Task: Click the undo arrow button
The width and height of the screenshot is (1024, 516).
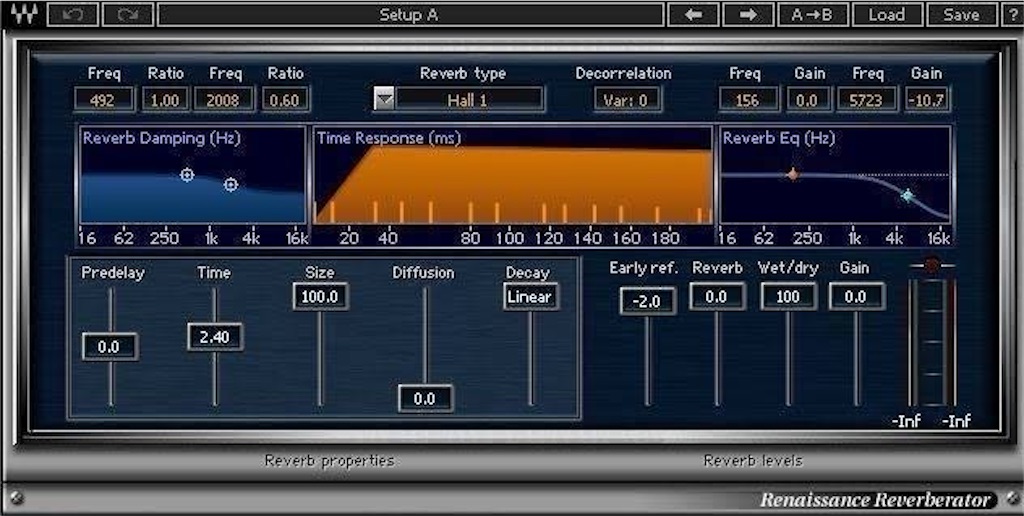Action: point(72,14)
